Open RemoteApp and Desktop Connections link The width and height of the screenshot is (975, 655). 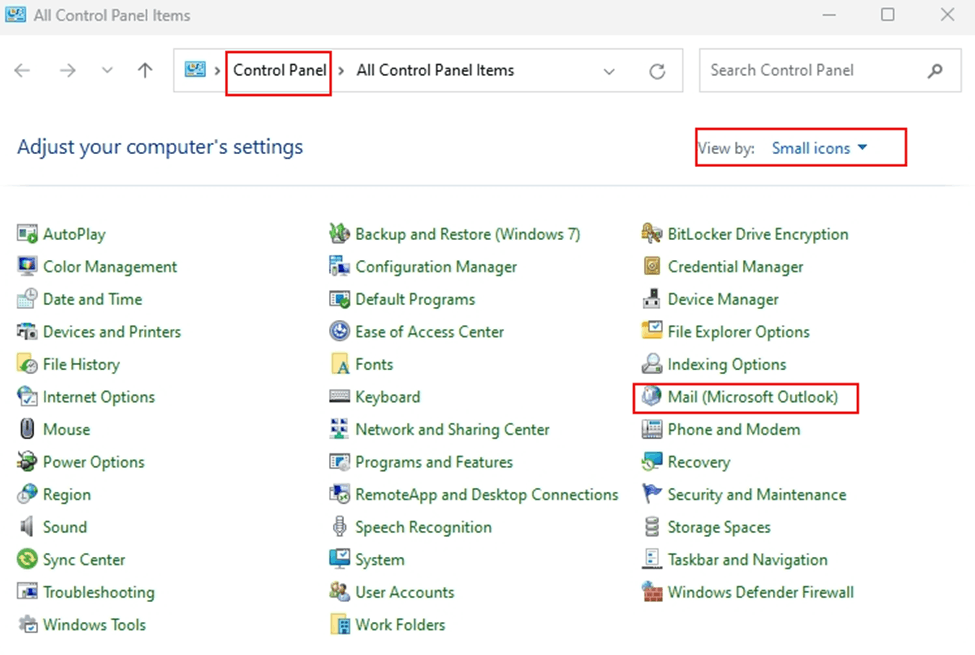pyautogui.click(x=487, y=495)
